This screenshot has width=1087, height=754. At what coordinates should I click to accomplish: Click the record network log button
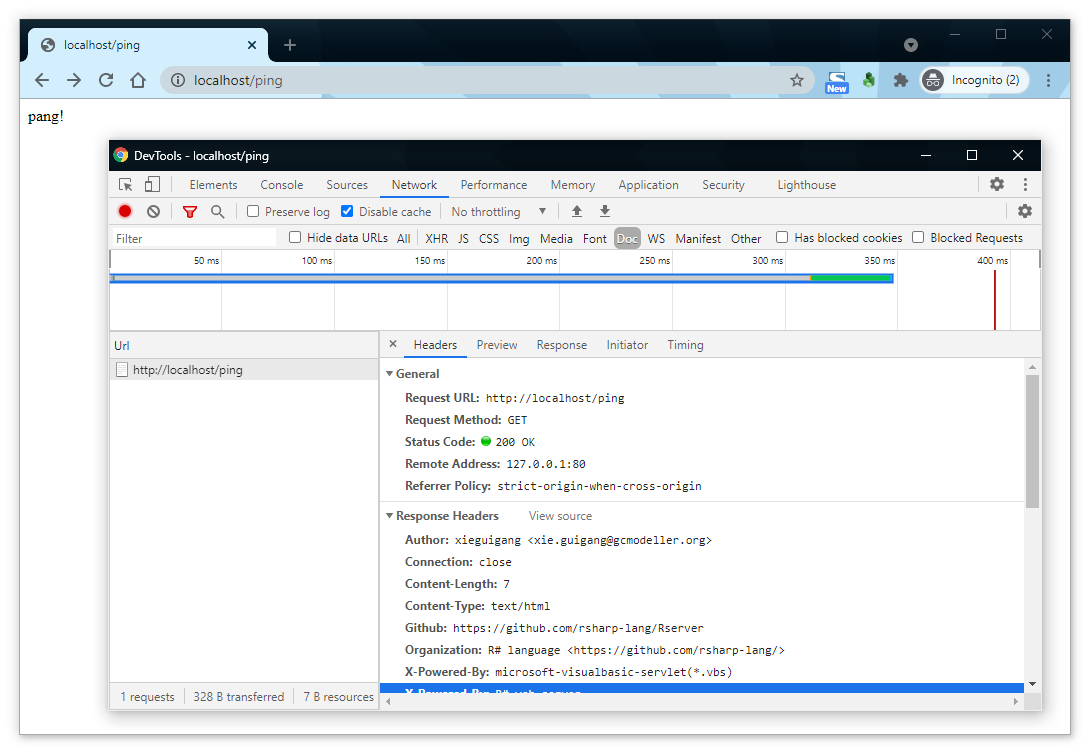[125, 211]
